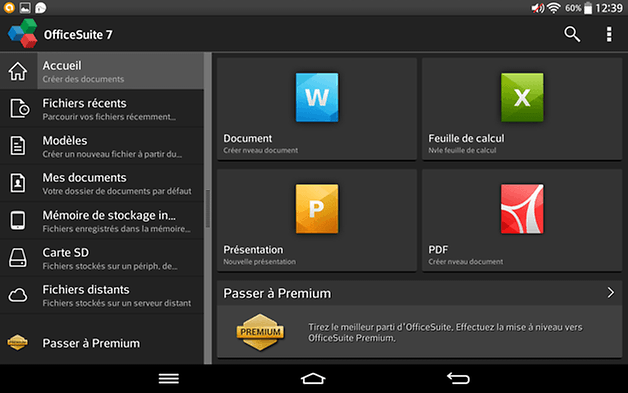This screenshot has width=628, height=393.
Task: Click the 12:39 clock in status bar
Action: click(x=609, y=8)
